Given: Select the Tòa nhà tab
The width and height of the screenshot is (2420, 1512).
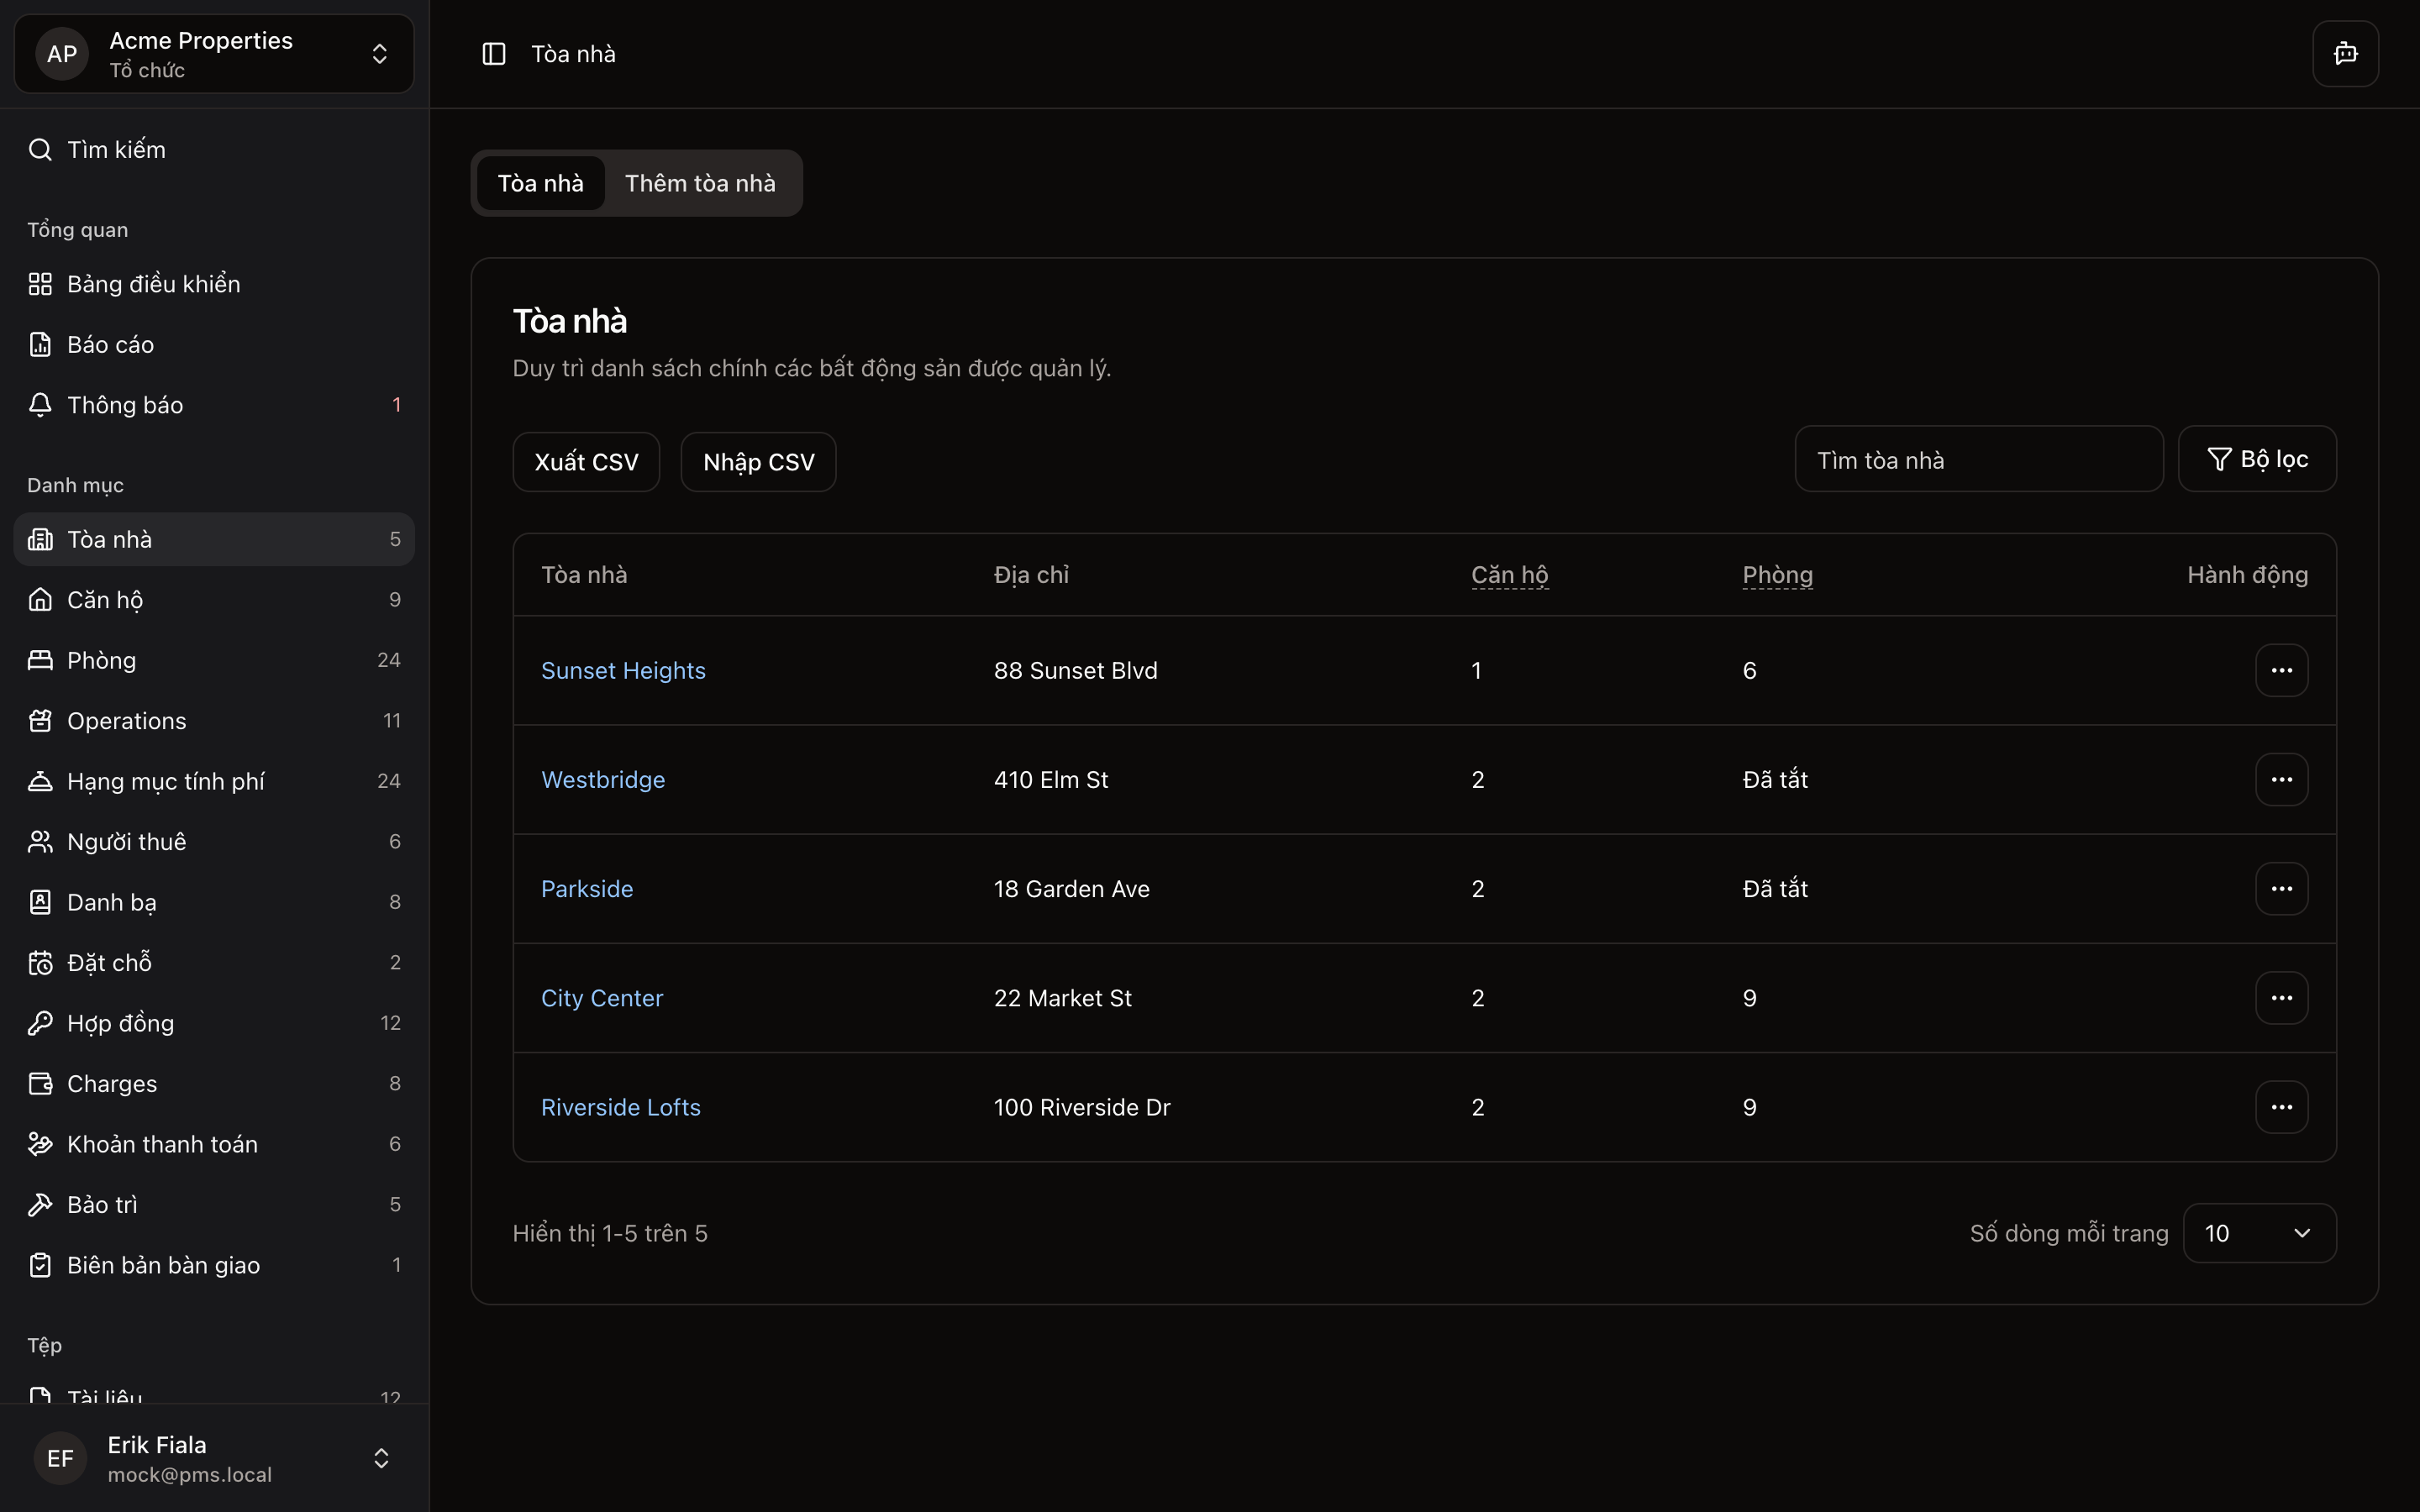Looking at the screenshot, I should pos(540,184).
